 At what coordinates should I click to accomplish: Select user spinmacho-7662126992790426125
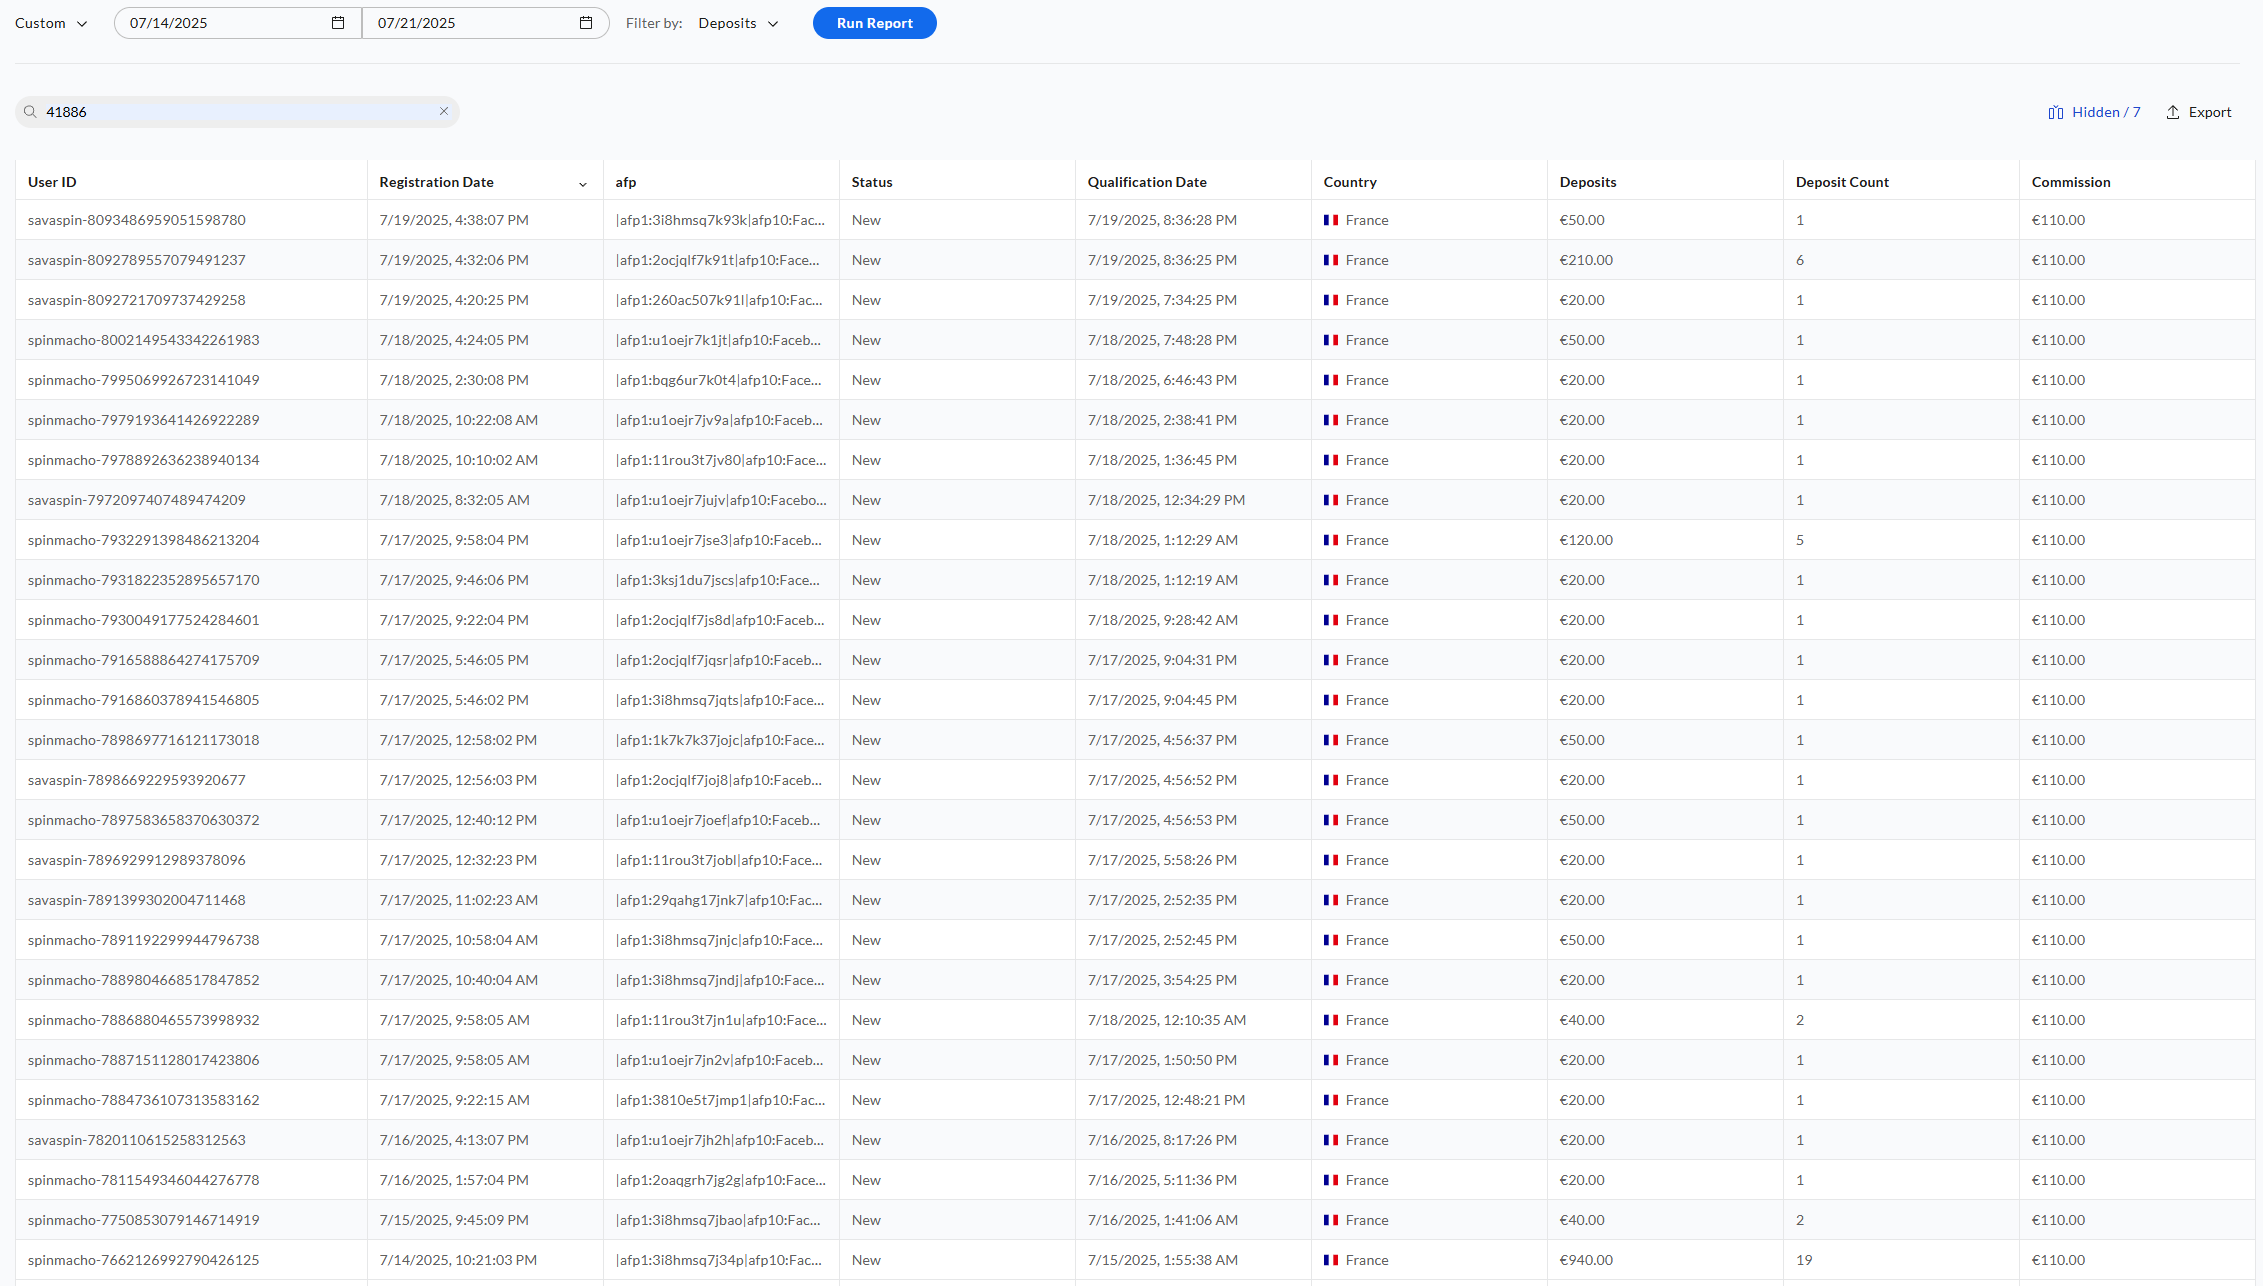tap(144, 1260)
